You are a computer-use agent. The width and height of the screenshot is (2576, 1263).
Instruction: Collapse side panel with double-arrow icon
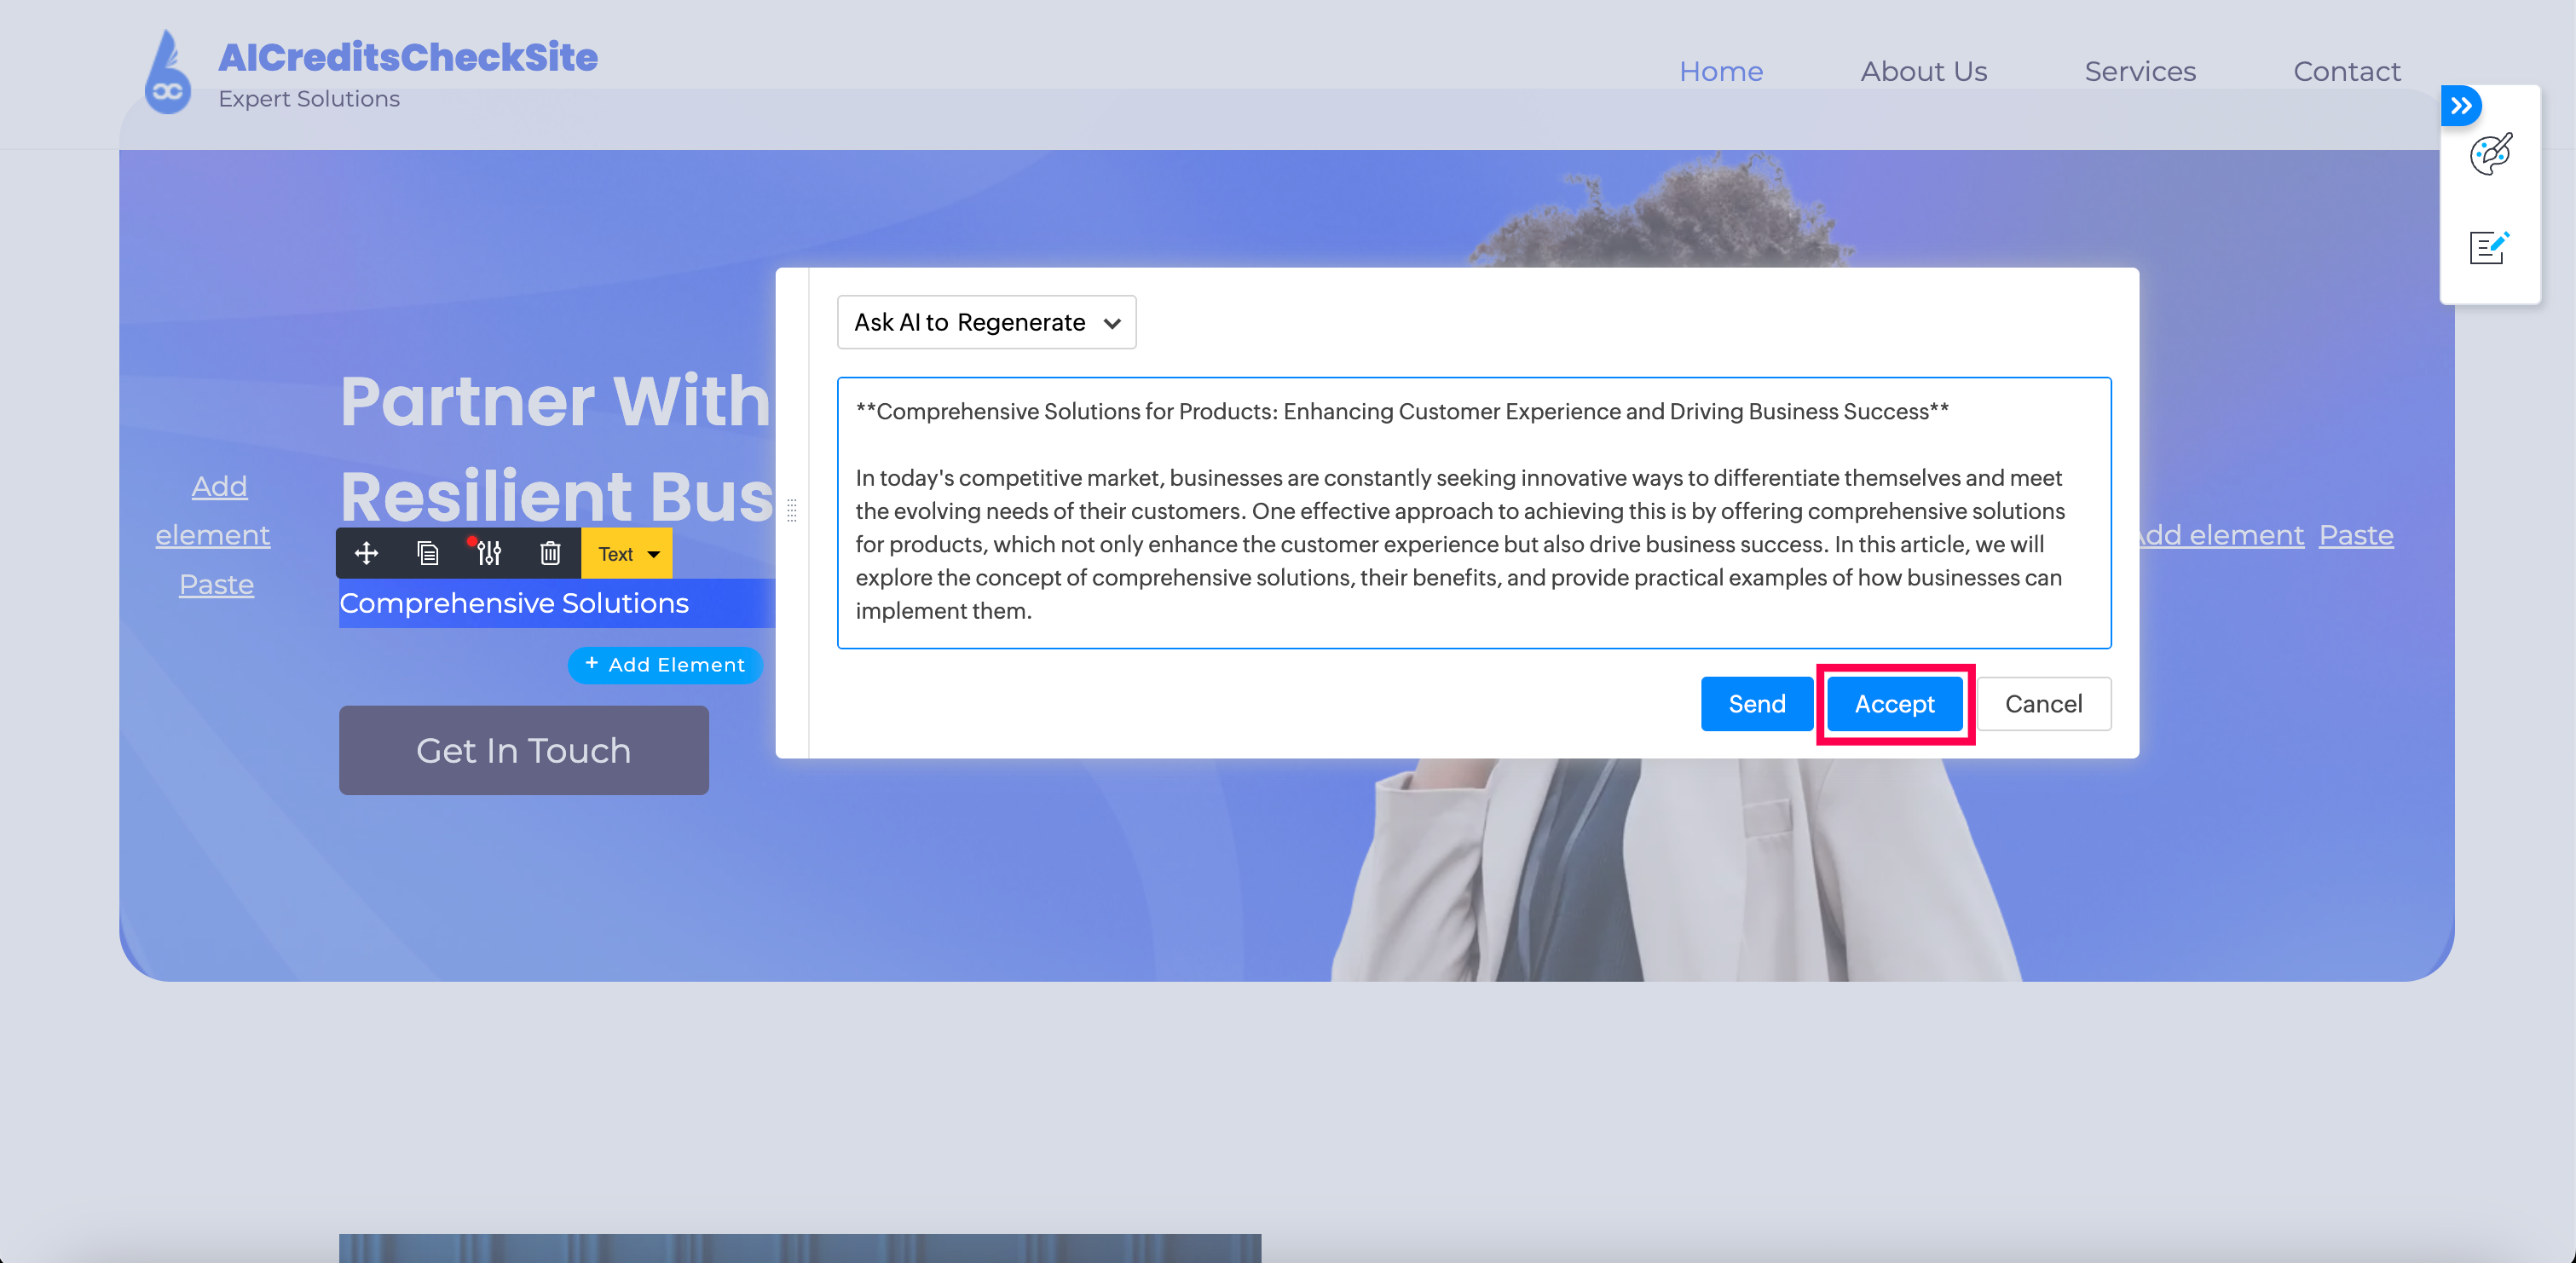[2461, 106]
